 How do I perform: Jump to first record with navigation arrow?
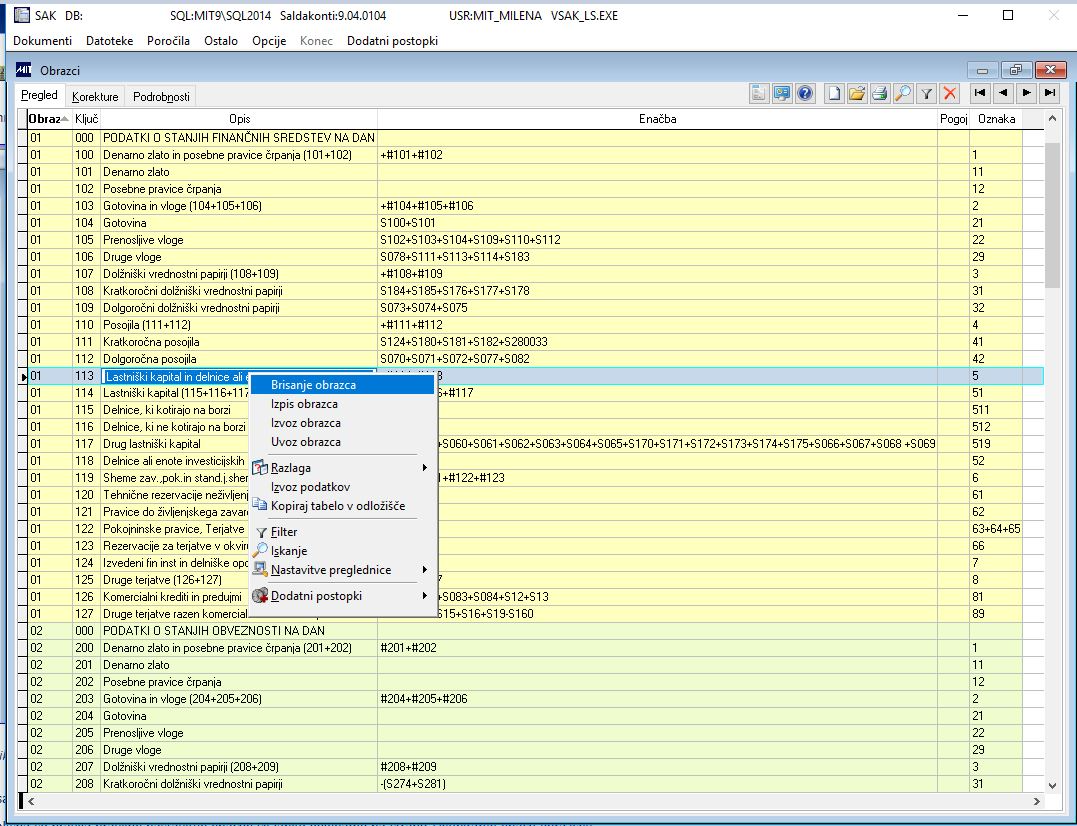pyautogui.click(x=980, y=93)
